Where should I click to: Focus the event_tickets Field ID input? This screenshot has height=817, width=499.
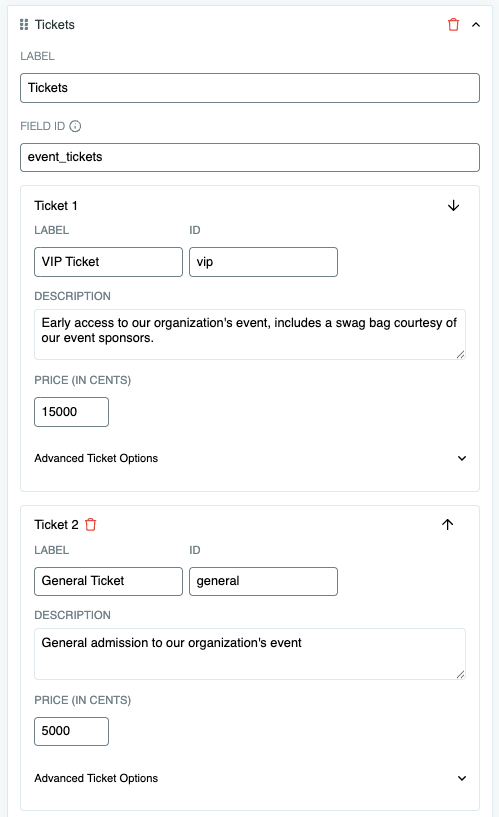pyautogui.click(x=250, y=157)
